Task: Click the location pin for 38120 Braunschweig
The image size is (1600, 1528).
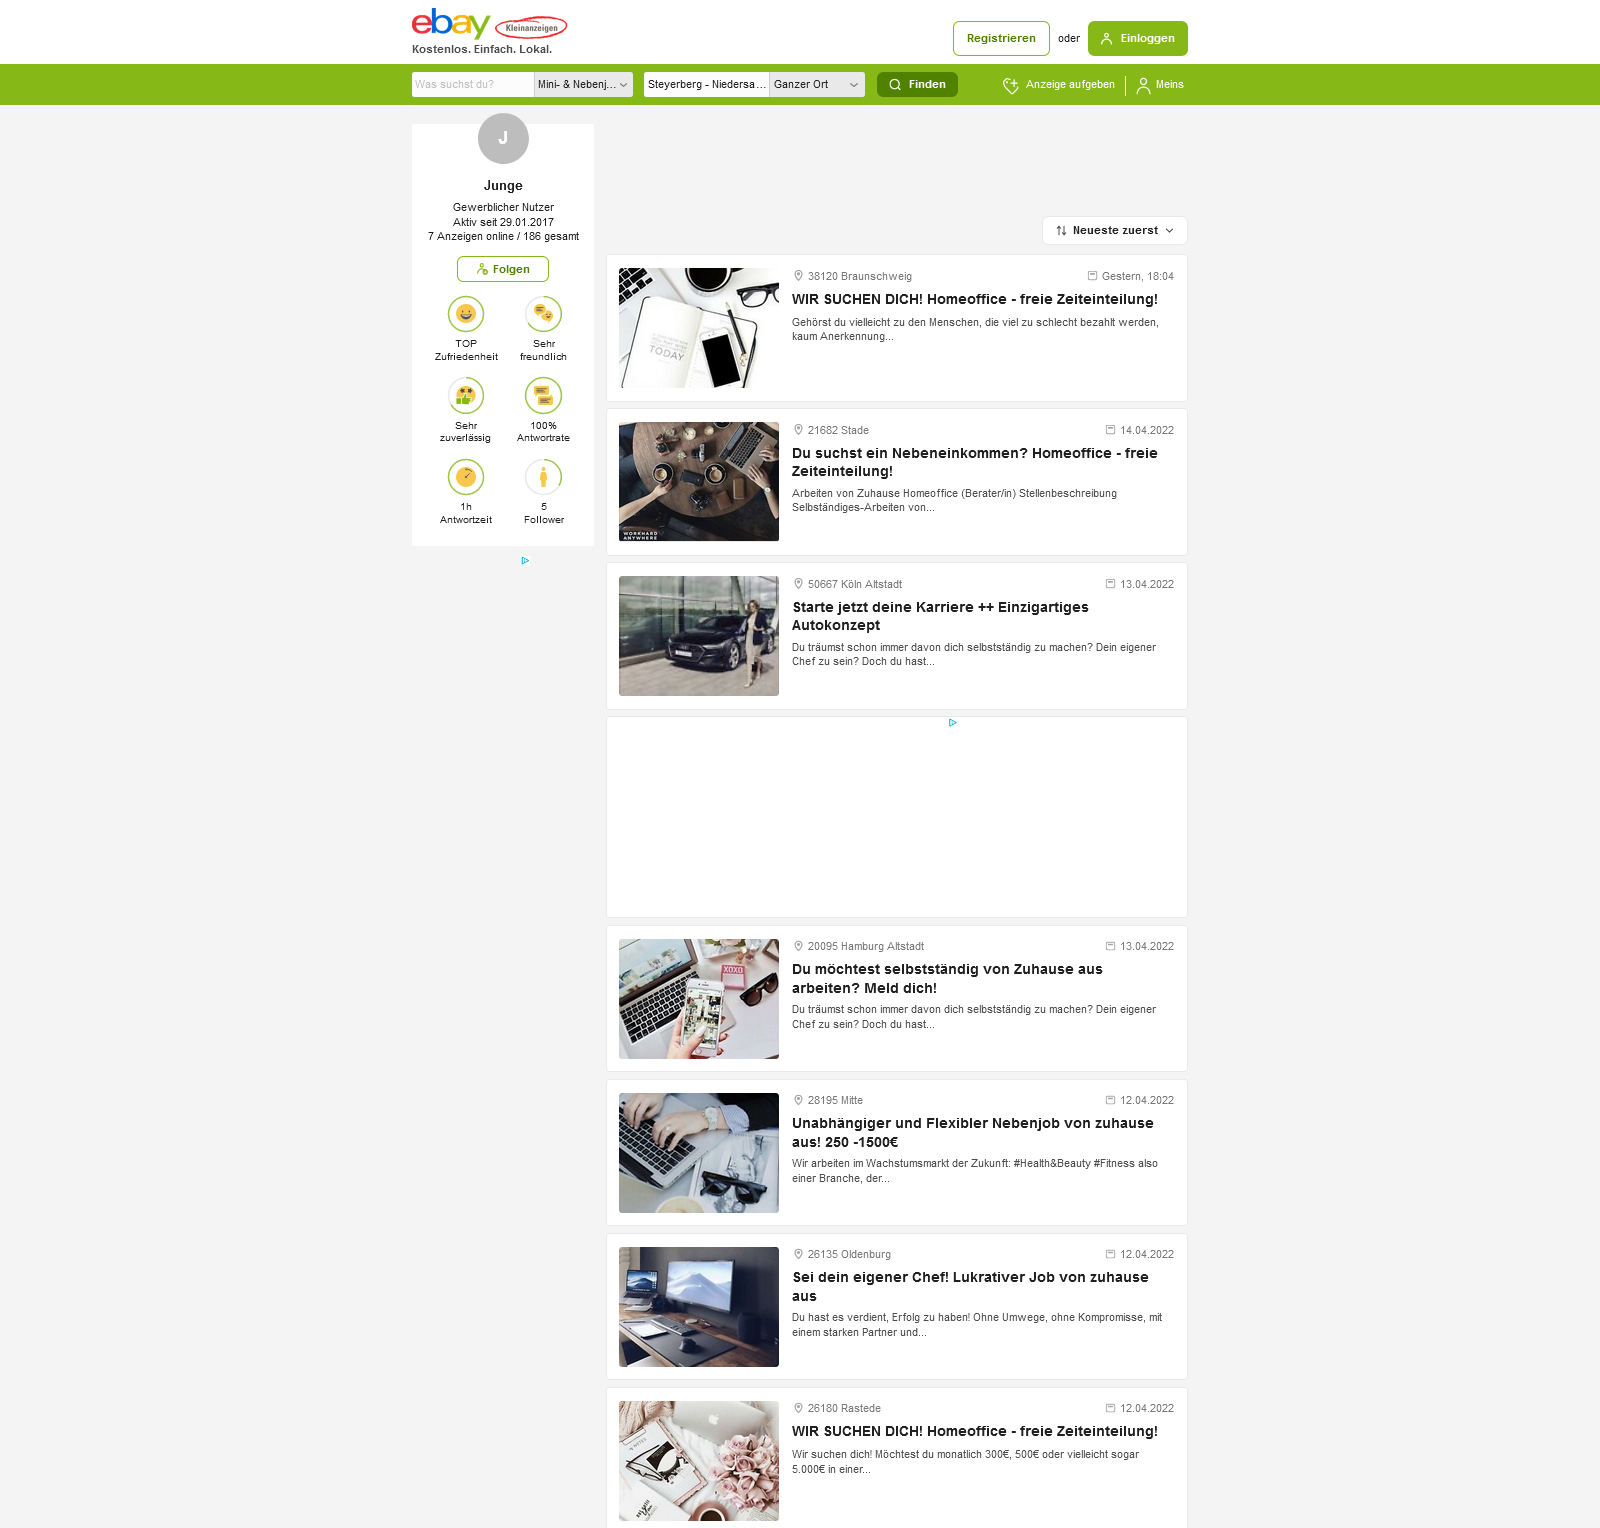Action: 798,276
